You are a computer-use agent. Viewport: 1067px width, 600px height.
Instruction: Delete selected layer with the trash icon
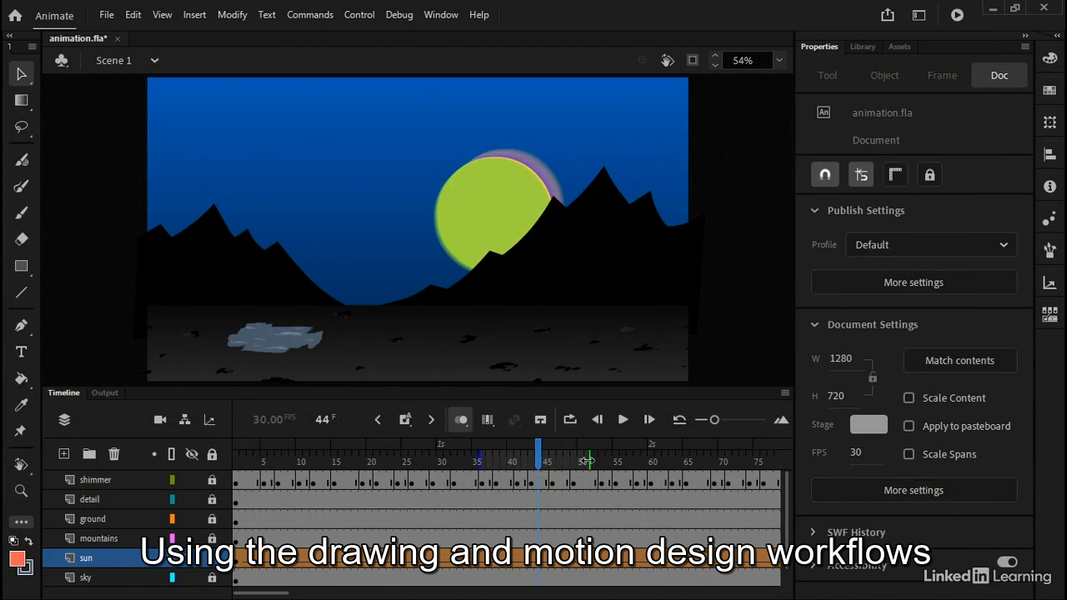point(114,454)
